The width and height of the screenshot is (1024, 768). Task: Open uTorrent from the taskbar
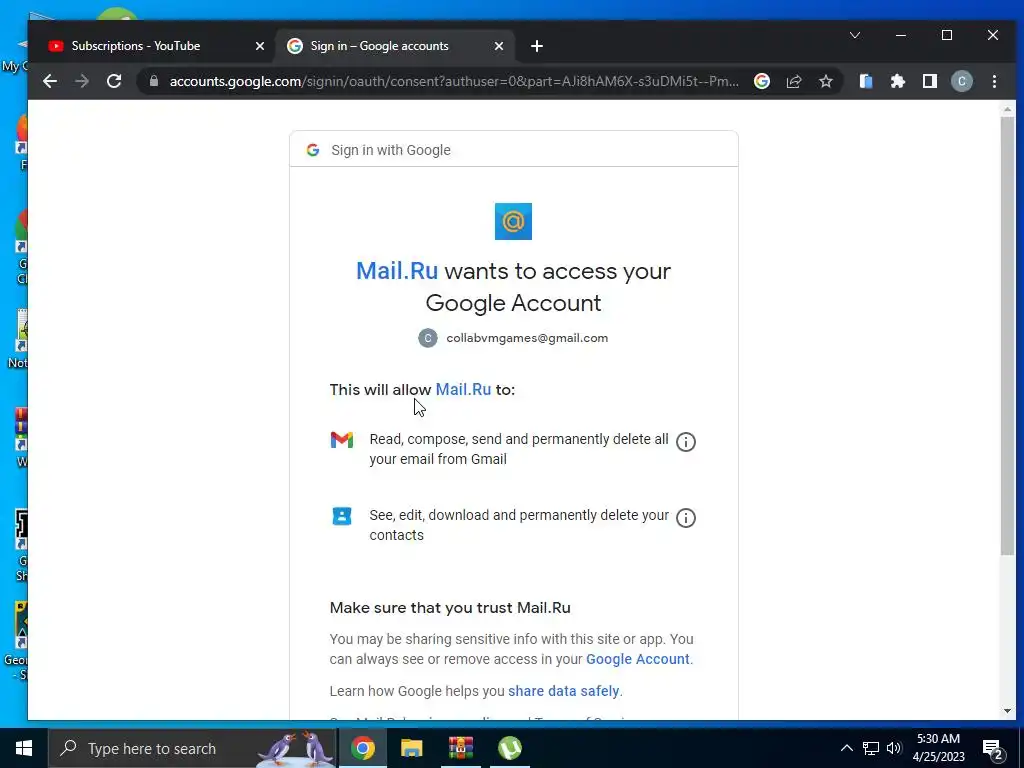[x=509, y=748]
